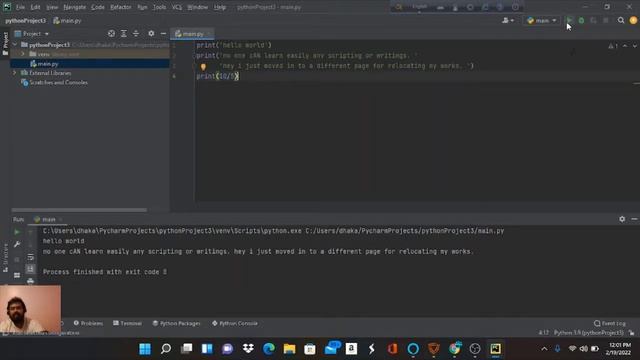This screenshot has width=640, height=360.
Task: Click the pythonProject3 breadcrumb
Action: pyautogui.click(x=25, y=20)
